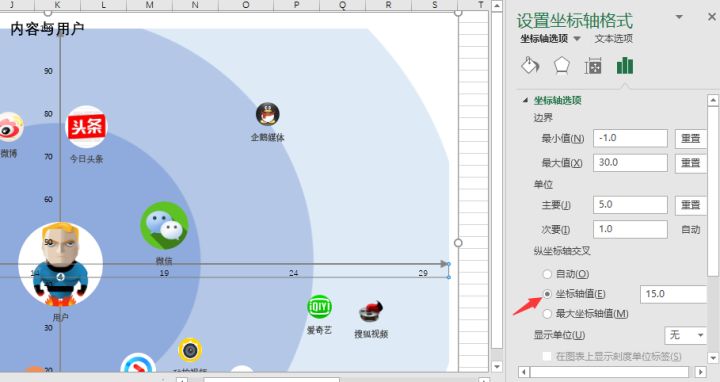Select the 微博 icon in the chart

click(10, 128)
